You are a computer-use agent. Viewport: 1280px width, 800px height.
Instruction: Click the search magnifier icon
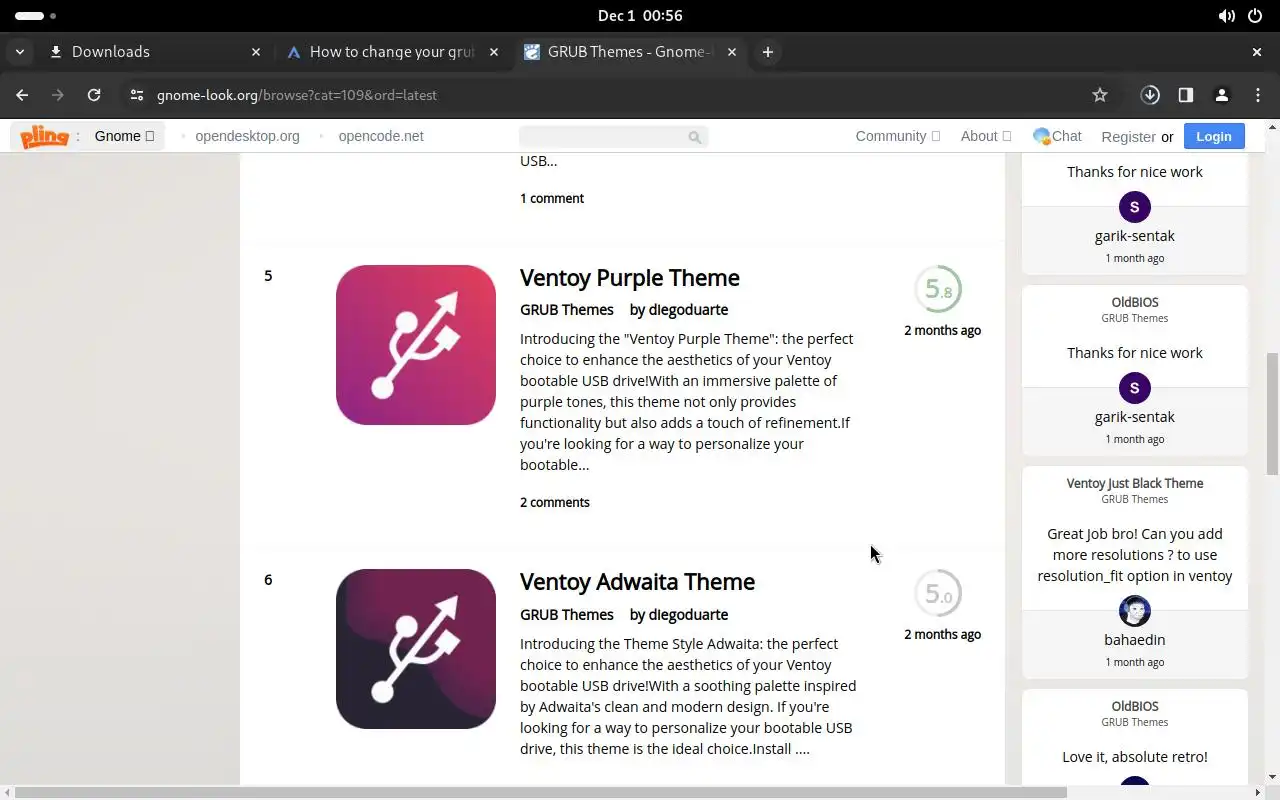pyautogui.click(x=695, y=137)
